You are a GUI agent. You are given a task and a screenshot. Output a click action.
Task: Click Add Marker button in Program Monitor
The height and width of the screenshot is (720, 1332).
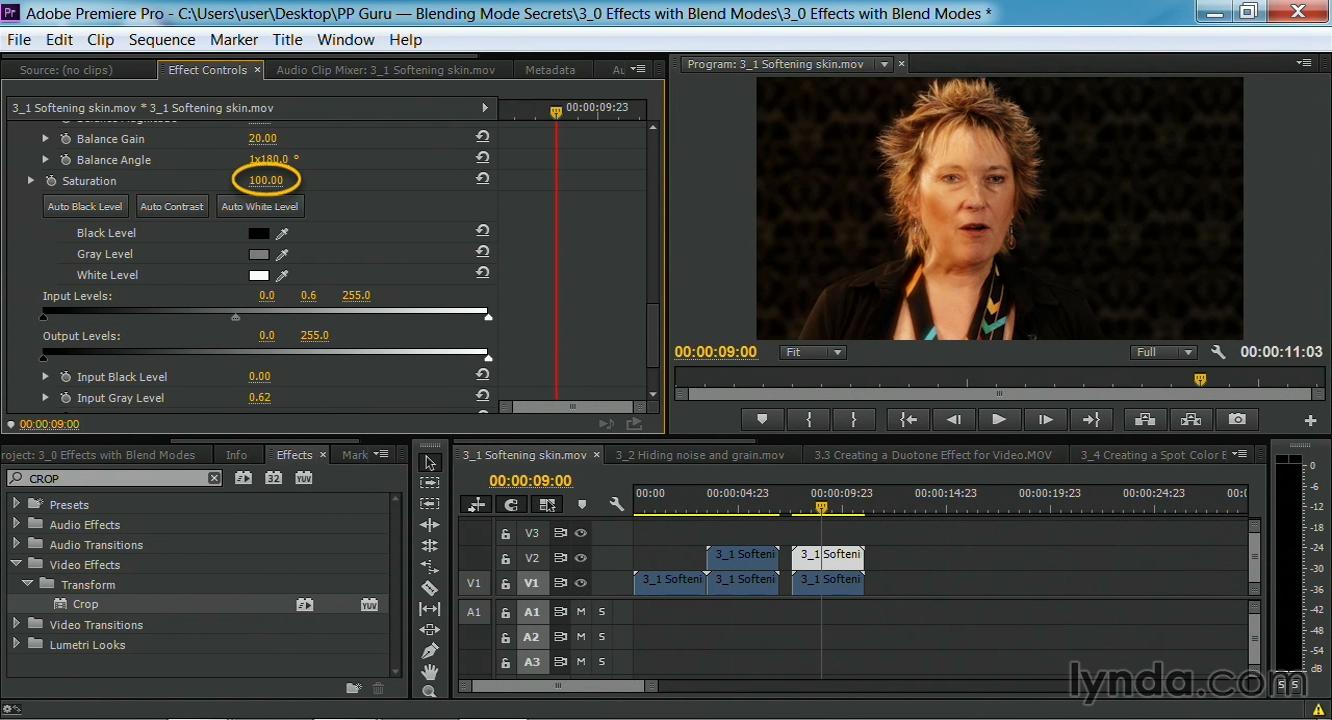pos(762,420)
